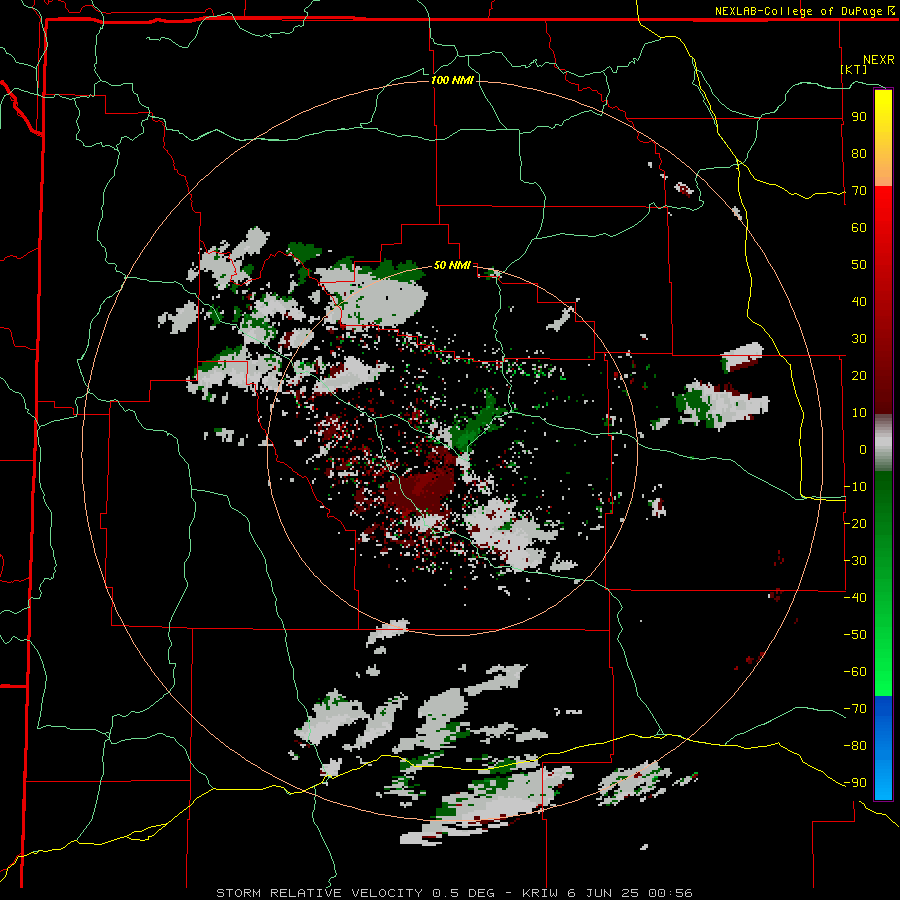Click the 0 value on velocity scale
The image size is (900, 900).
(863, 450)
